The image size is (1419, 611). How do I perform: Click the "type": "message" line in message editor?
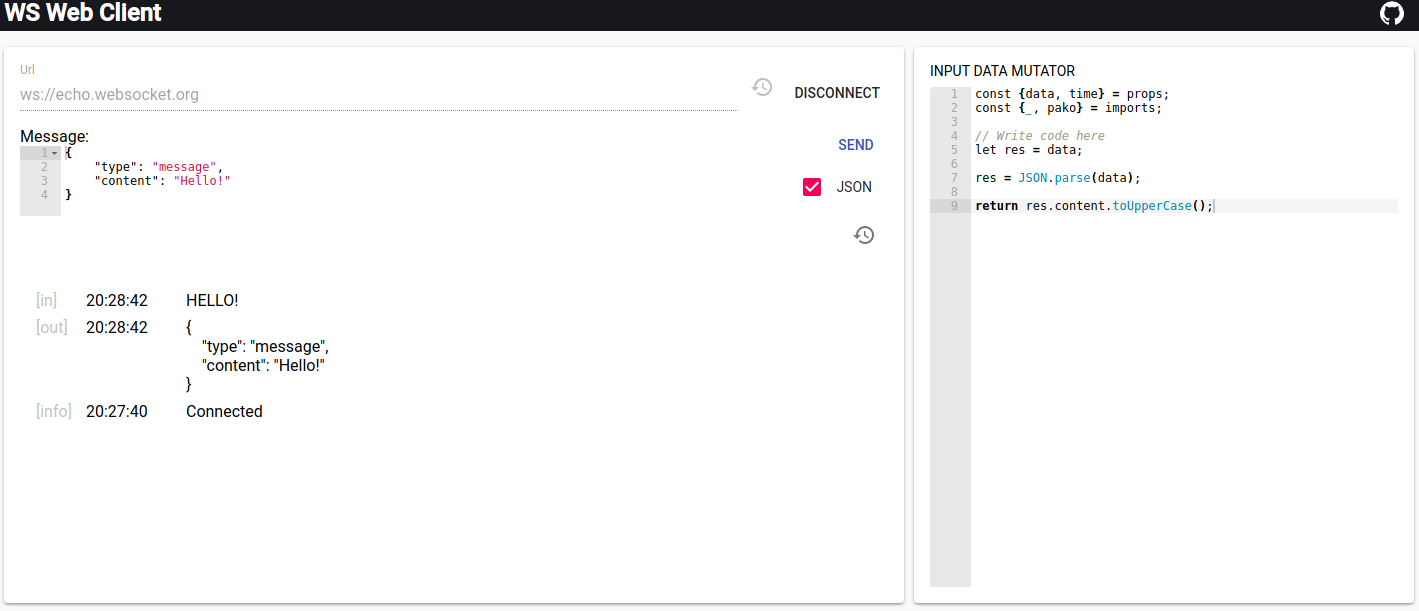157,167
